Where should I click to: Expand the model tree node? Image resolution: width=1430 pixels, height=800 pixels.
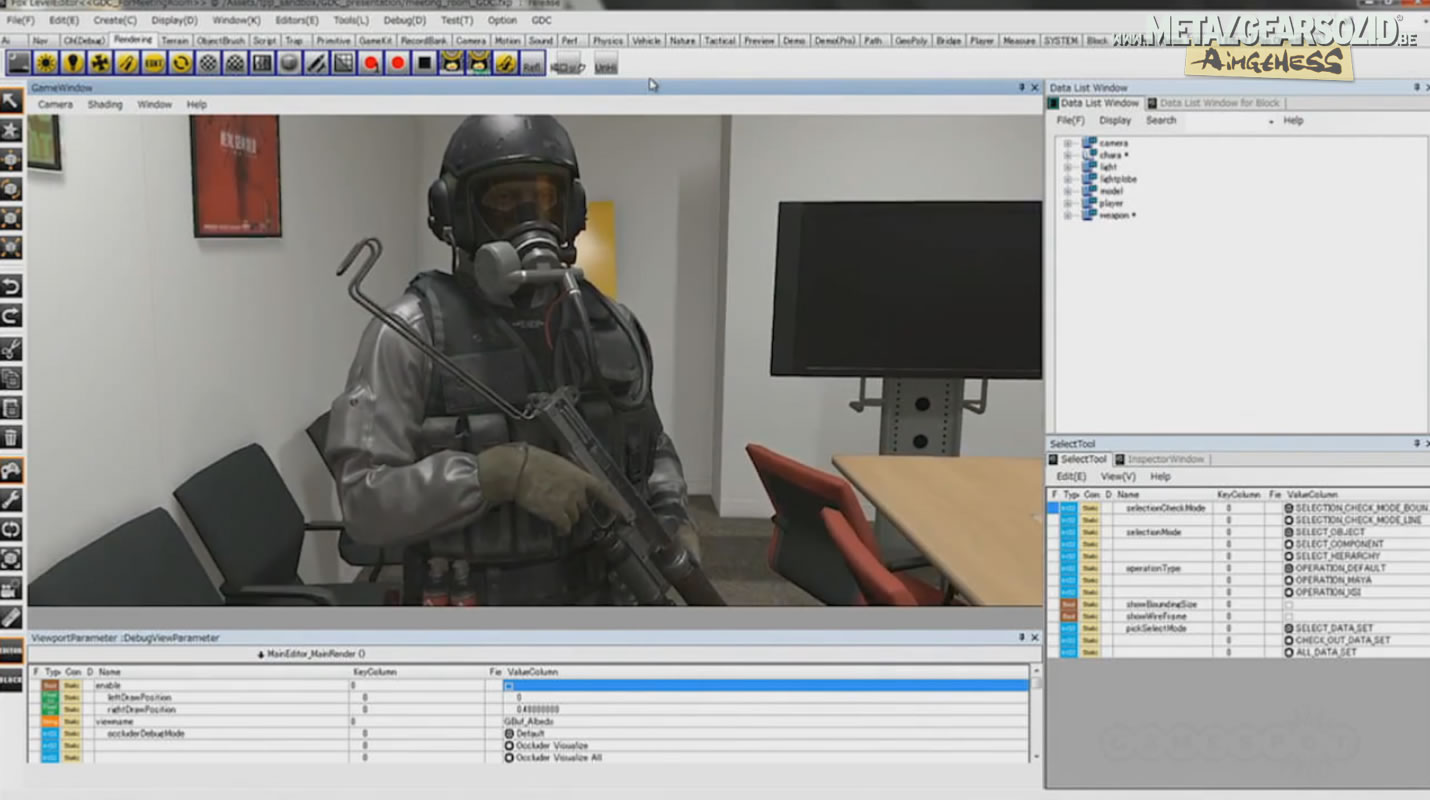tap(1067, 191)
